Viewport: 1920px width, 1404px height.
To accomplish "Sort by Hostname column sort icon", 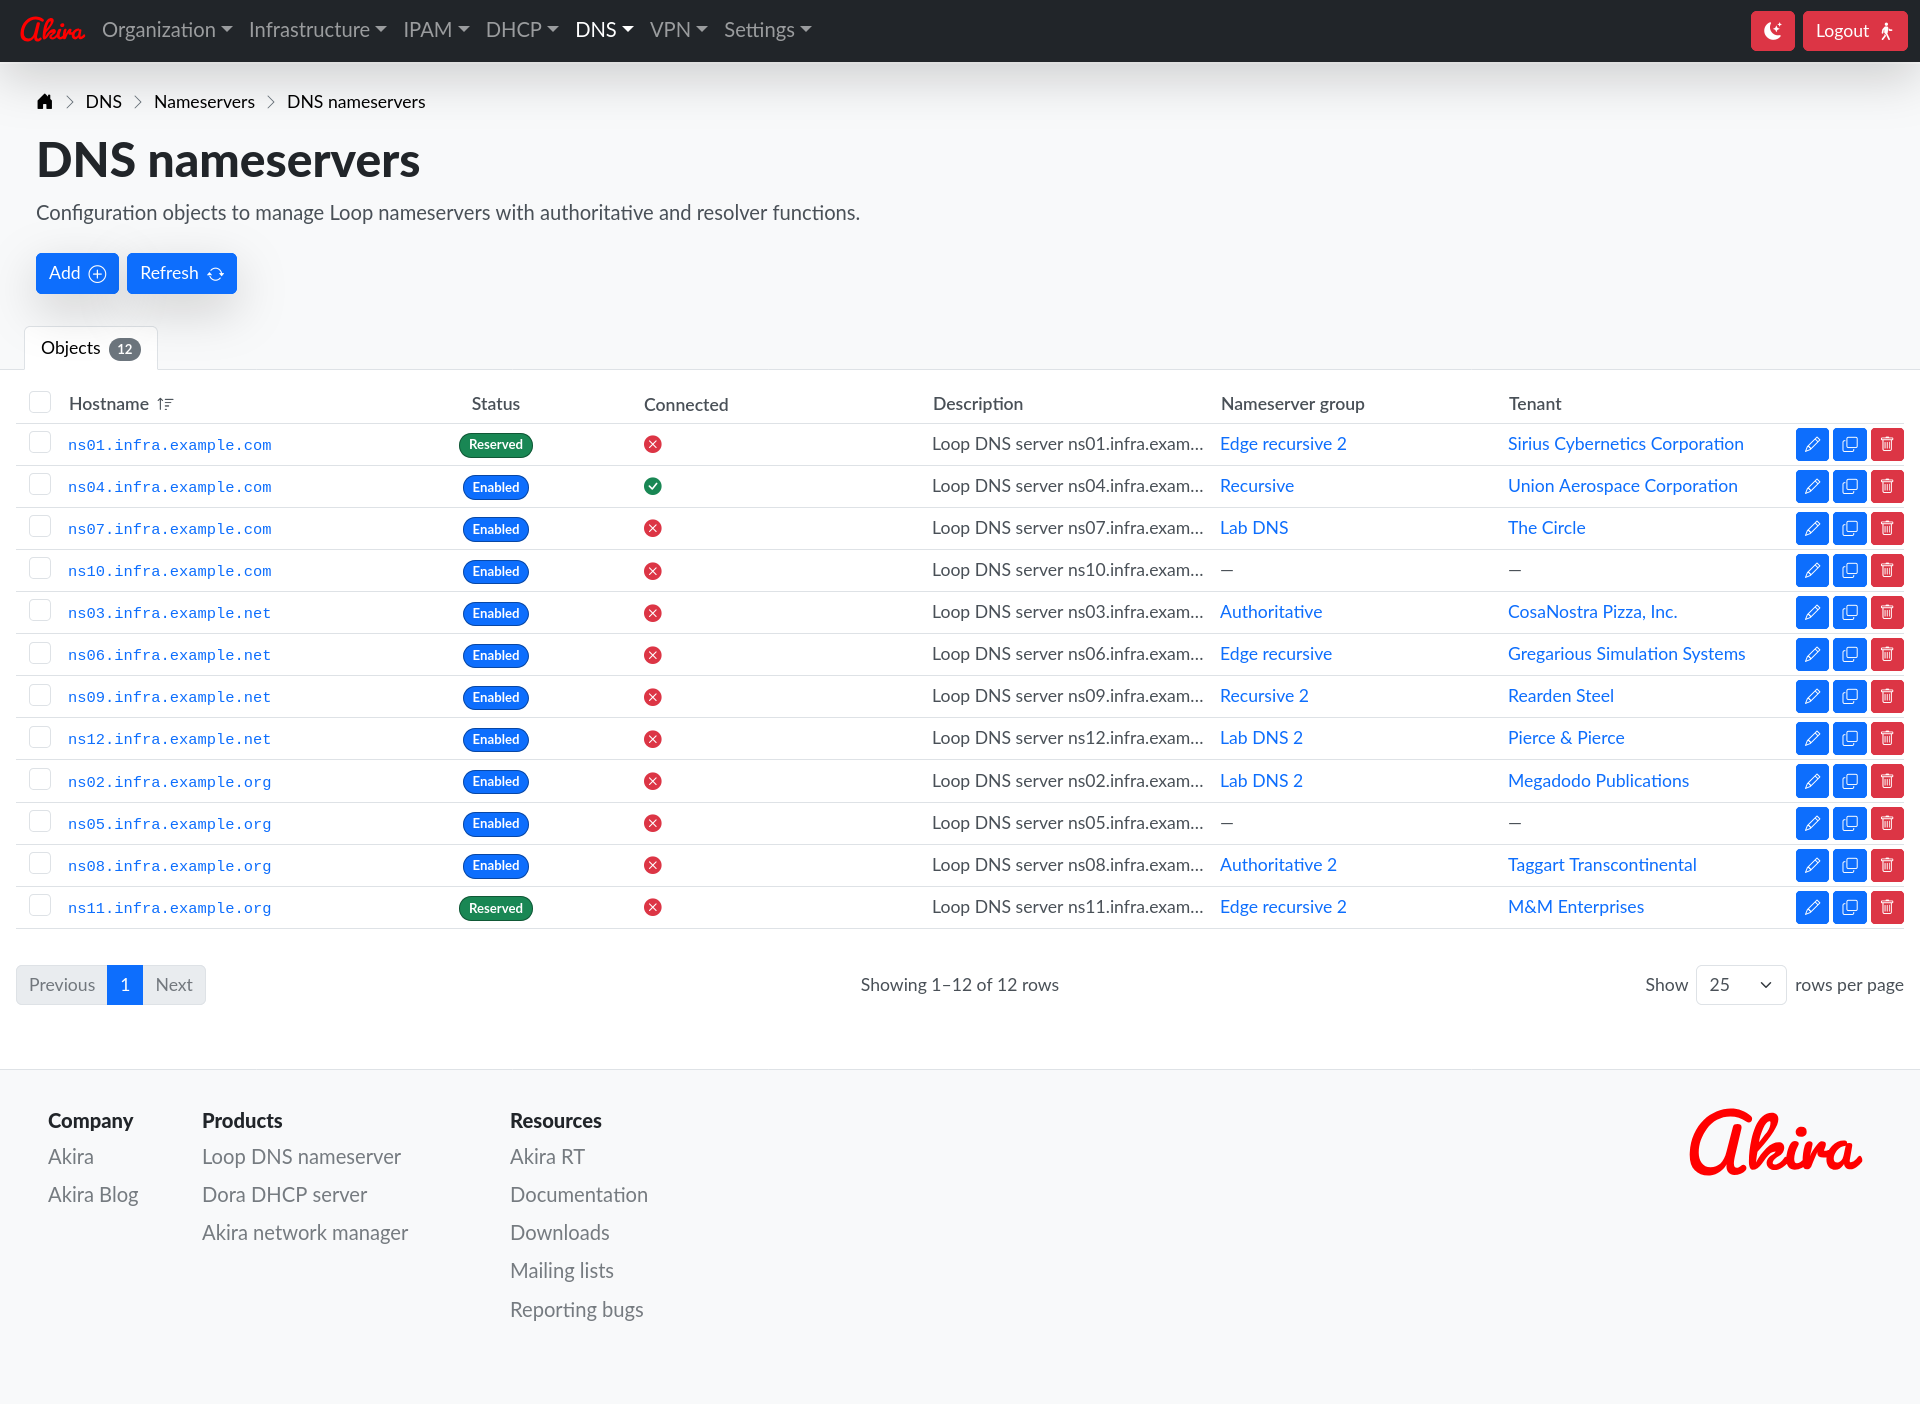I will pos(165,404).
